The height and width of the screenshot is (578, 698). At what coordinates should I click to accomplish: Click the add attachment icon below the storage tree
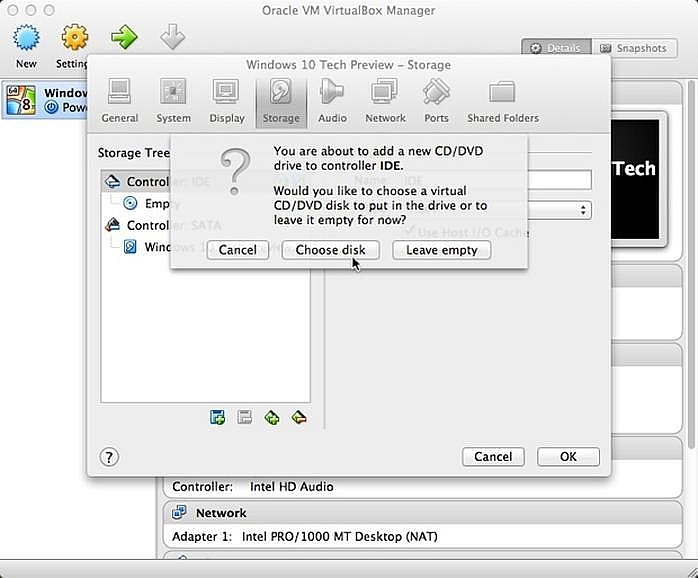(271, 418)
